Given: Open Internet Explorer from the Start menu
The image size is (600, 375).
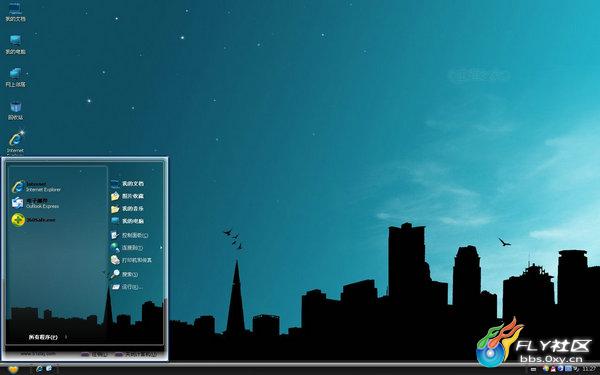Looking at the screenshot, I should pyautogui.click(x=37, y=187).
